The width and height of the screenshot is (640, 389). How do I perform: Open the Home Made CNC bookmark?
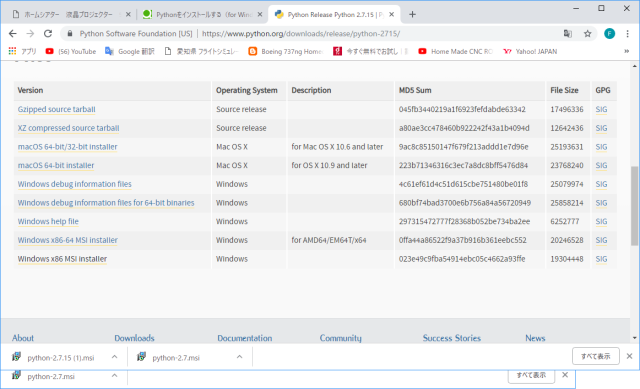pos(456,51)
